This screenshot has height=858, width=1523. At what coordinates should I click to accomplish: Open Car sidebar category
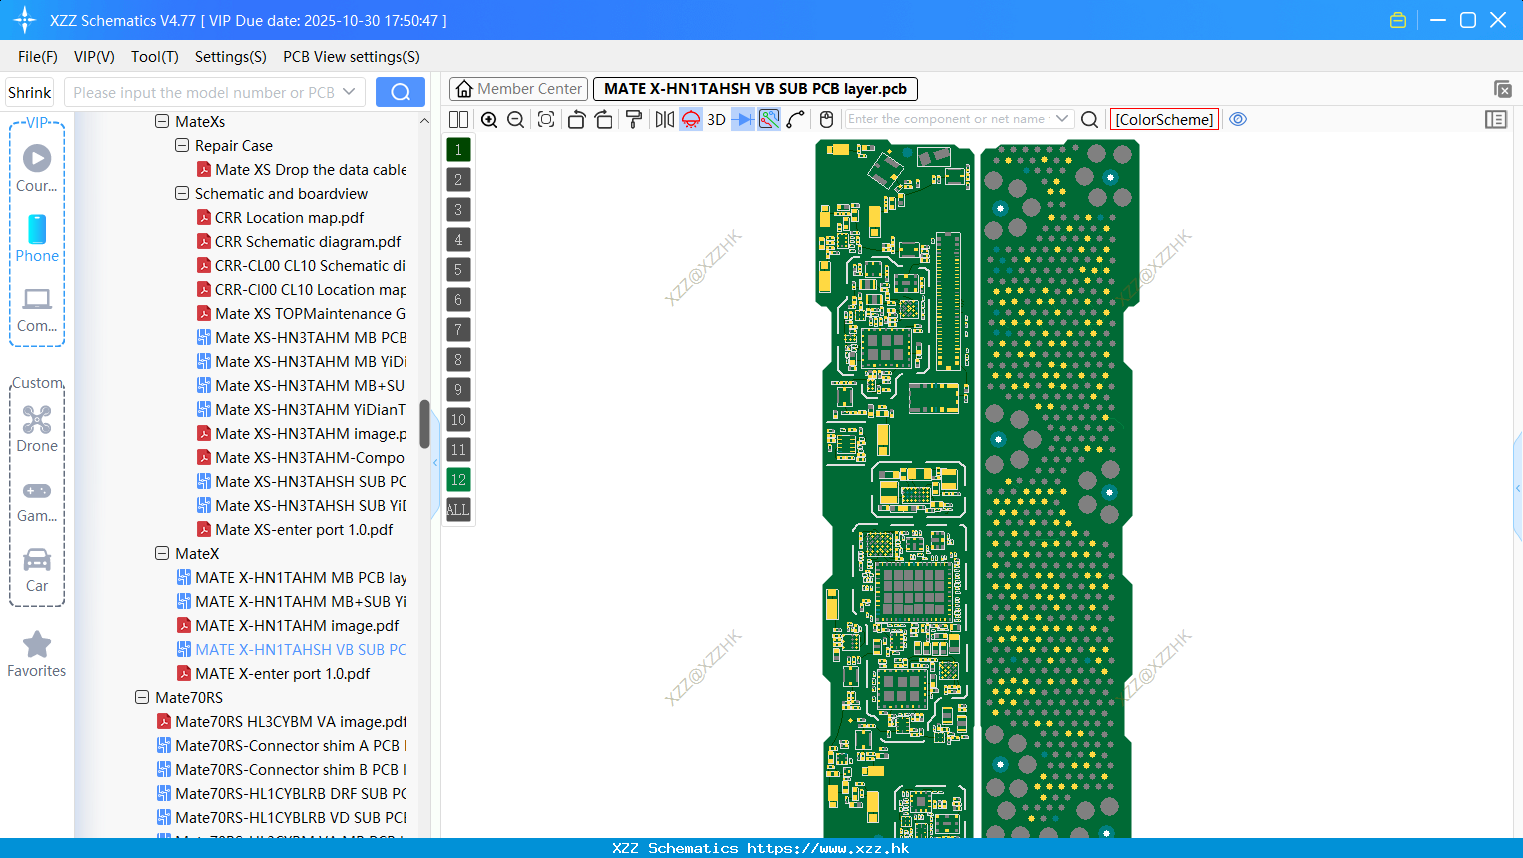coord(37,570)
